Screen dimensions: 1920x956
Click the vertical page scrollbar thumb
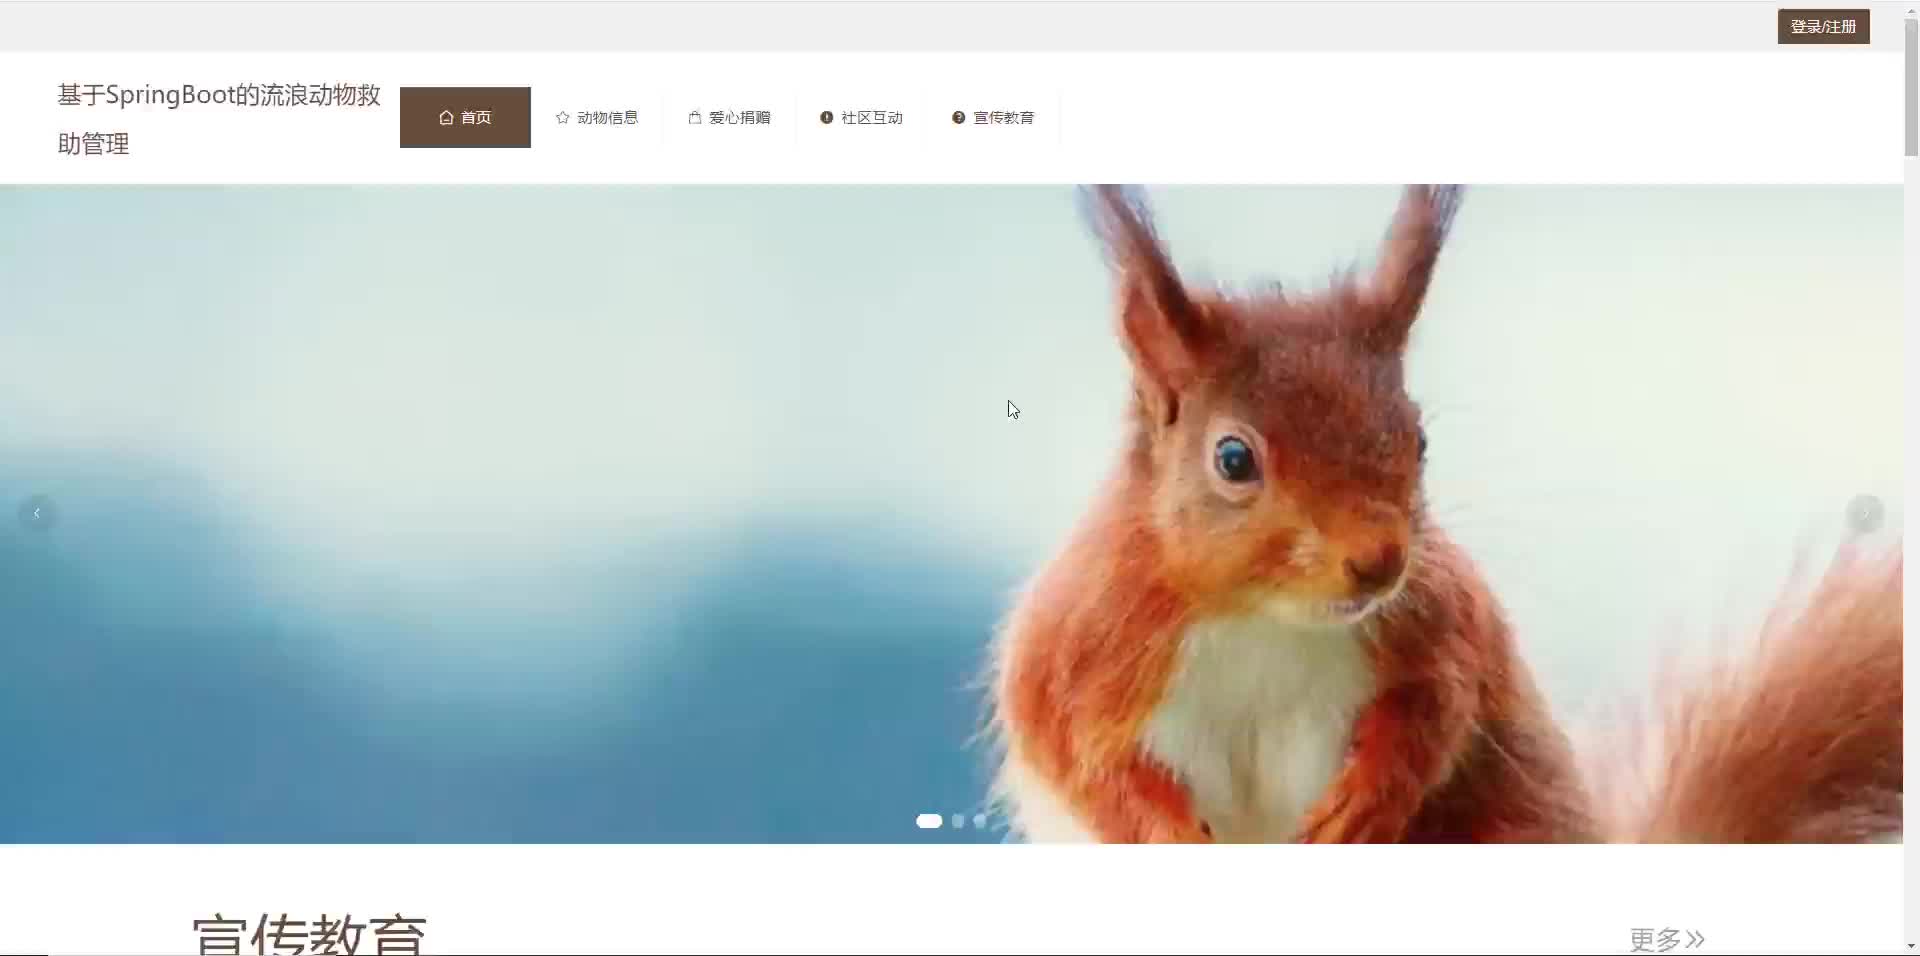pyautogui.click(x=1911, y=88)
